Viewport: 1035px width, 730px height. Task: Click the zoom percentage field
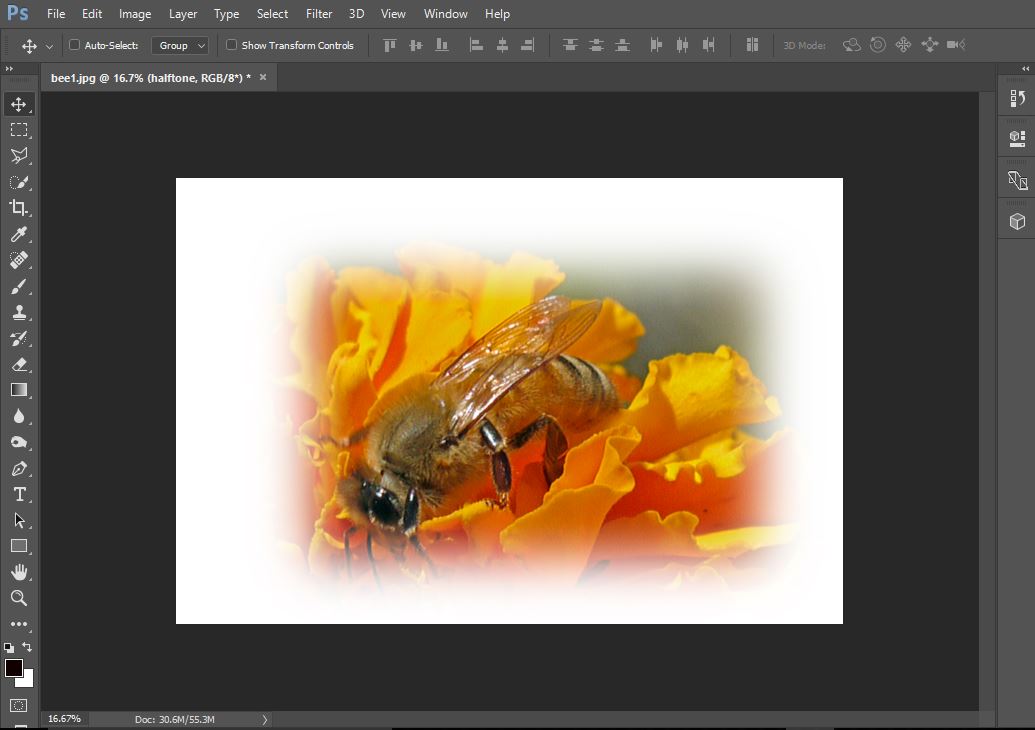(x=65, y=719)
